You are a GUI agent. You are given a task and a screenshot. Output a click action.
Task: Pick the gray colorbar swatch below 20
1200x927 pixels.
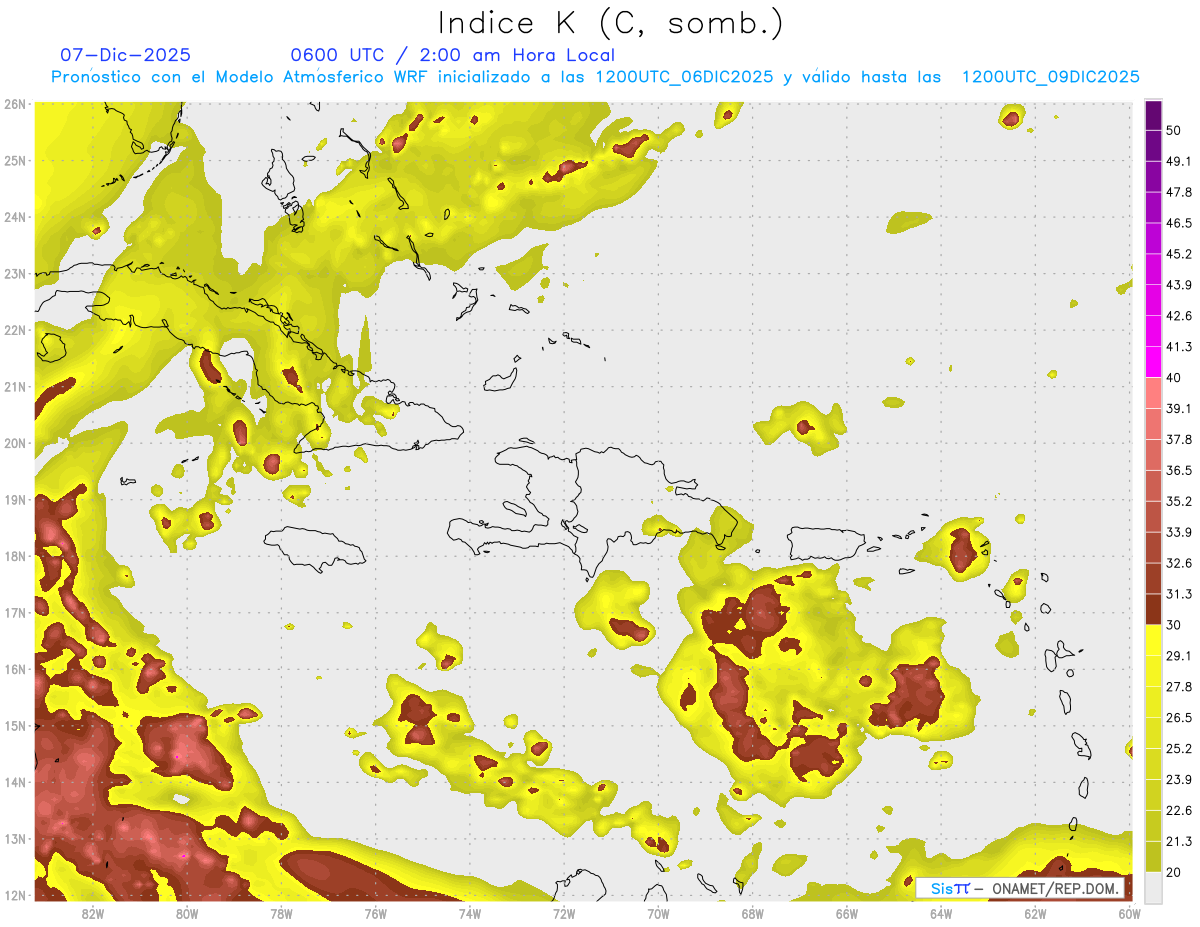tap(1153, 887)
